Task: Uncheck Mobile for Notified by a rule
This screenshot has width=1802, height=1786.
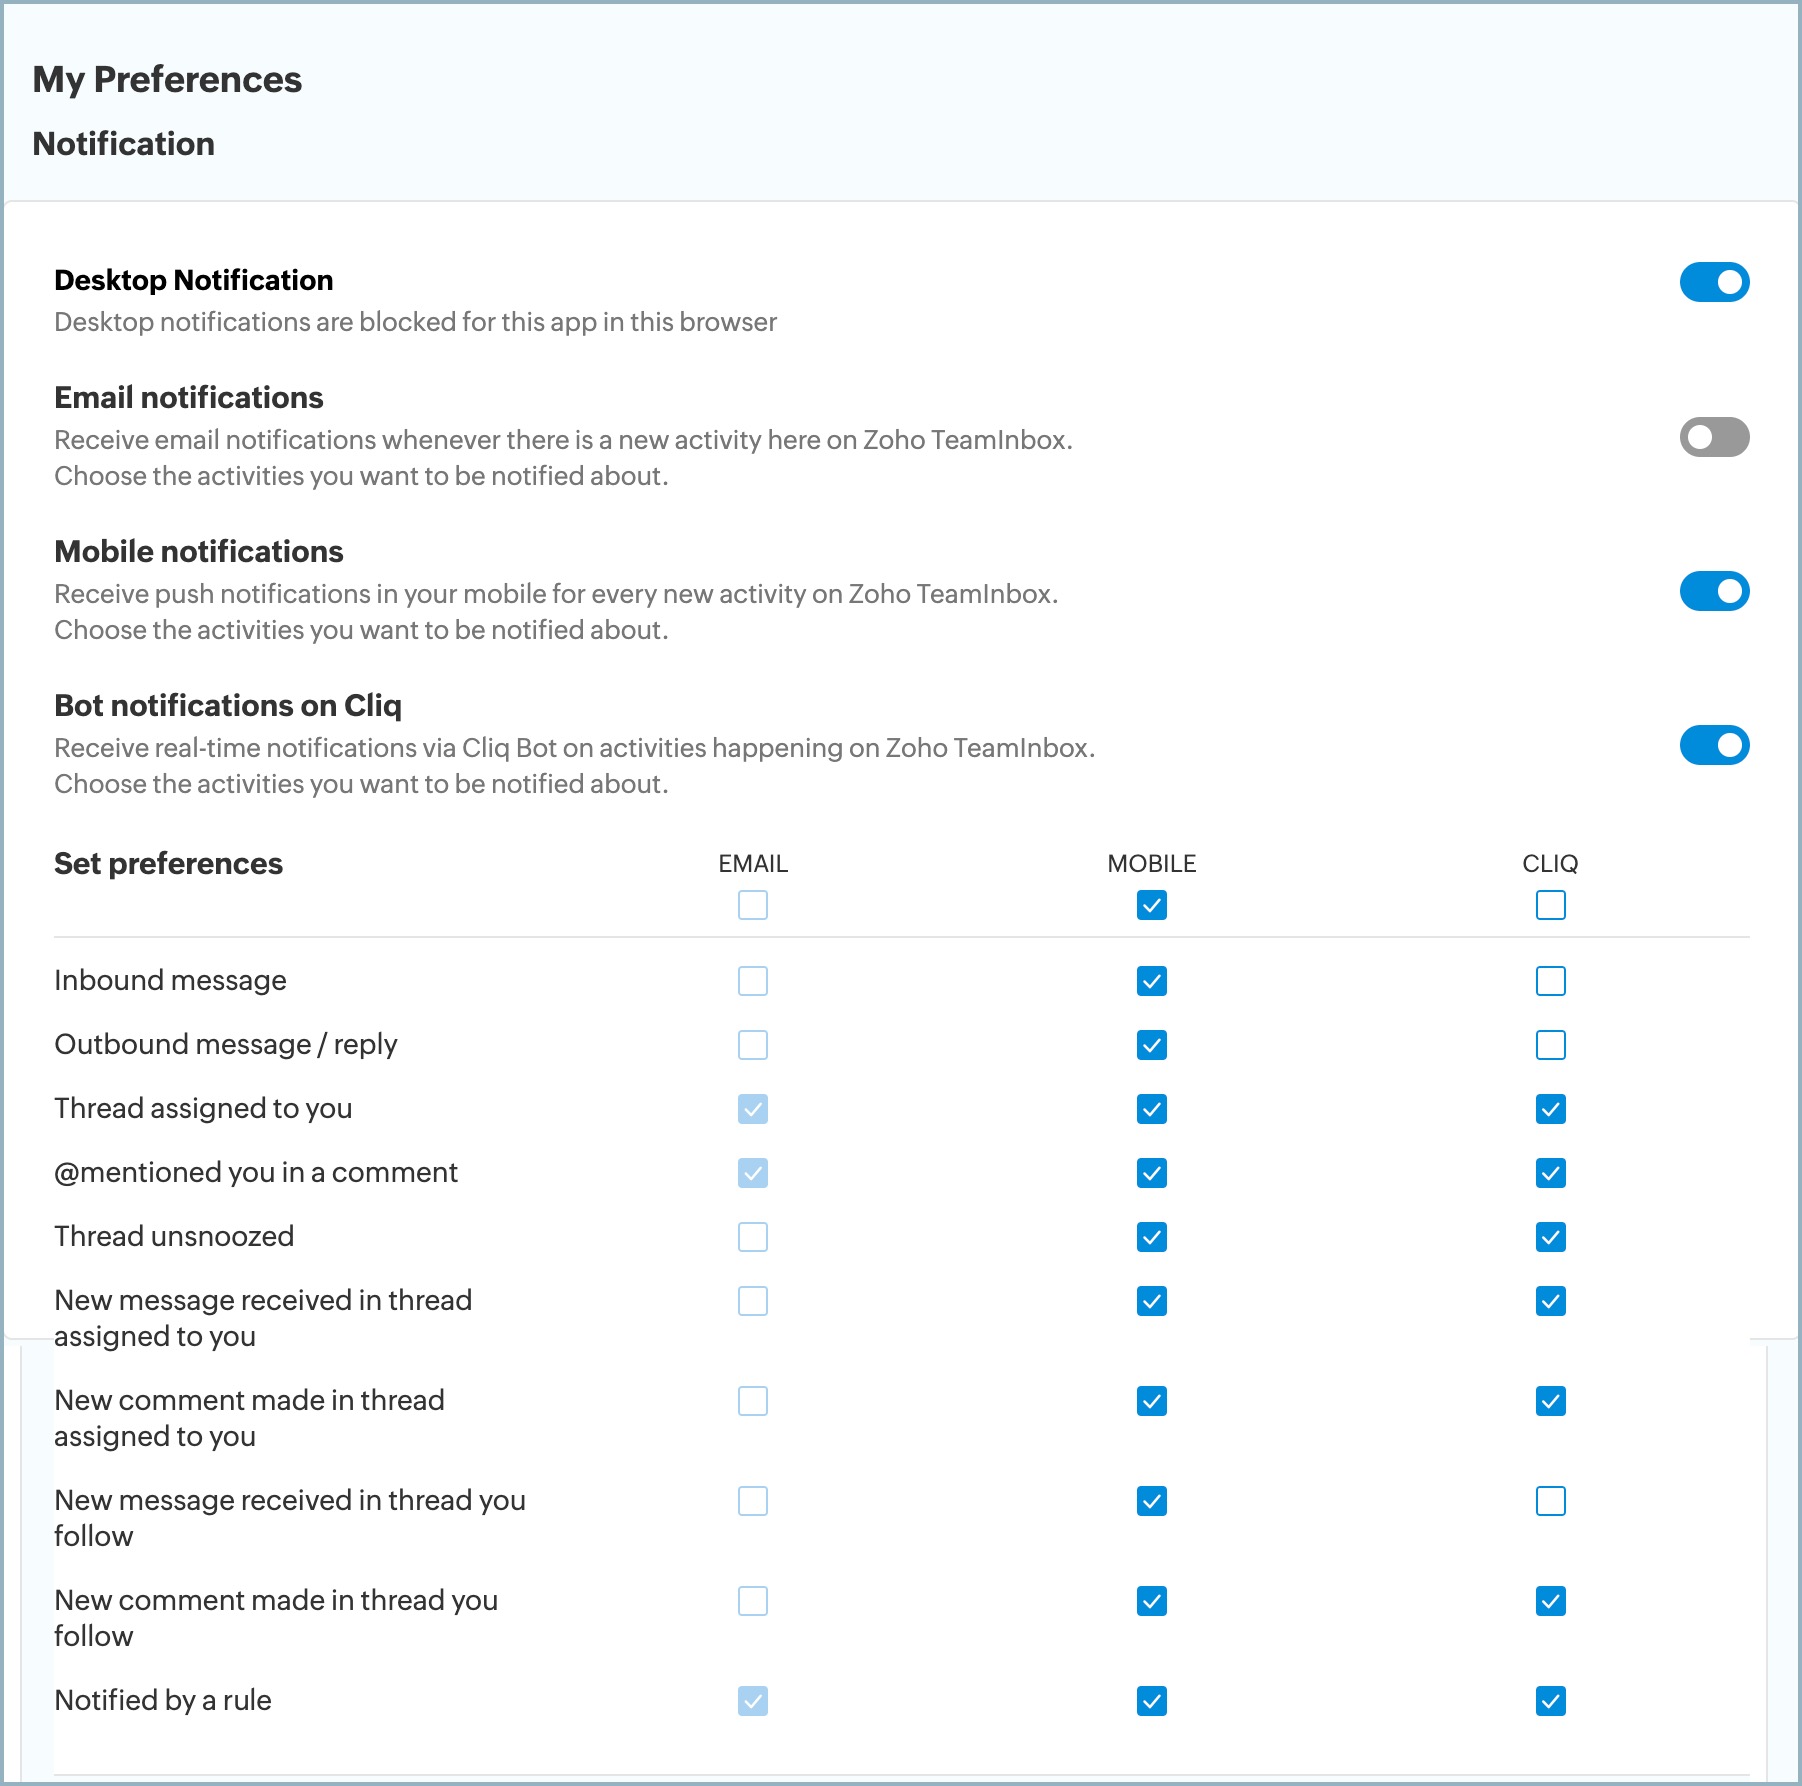Action: [x=1152, y=1701]
